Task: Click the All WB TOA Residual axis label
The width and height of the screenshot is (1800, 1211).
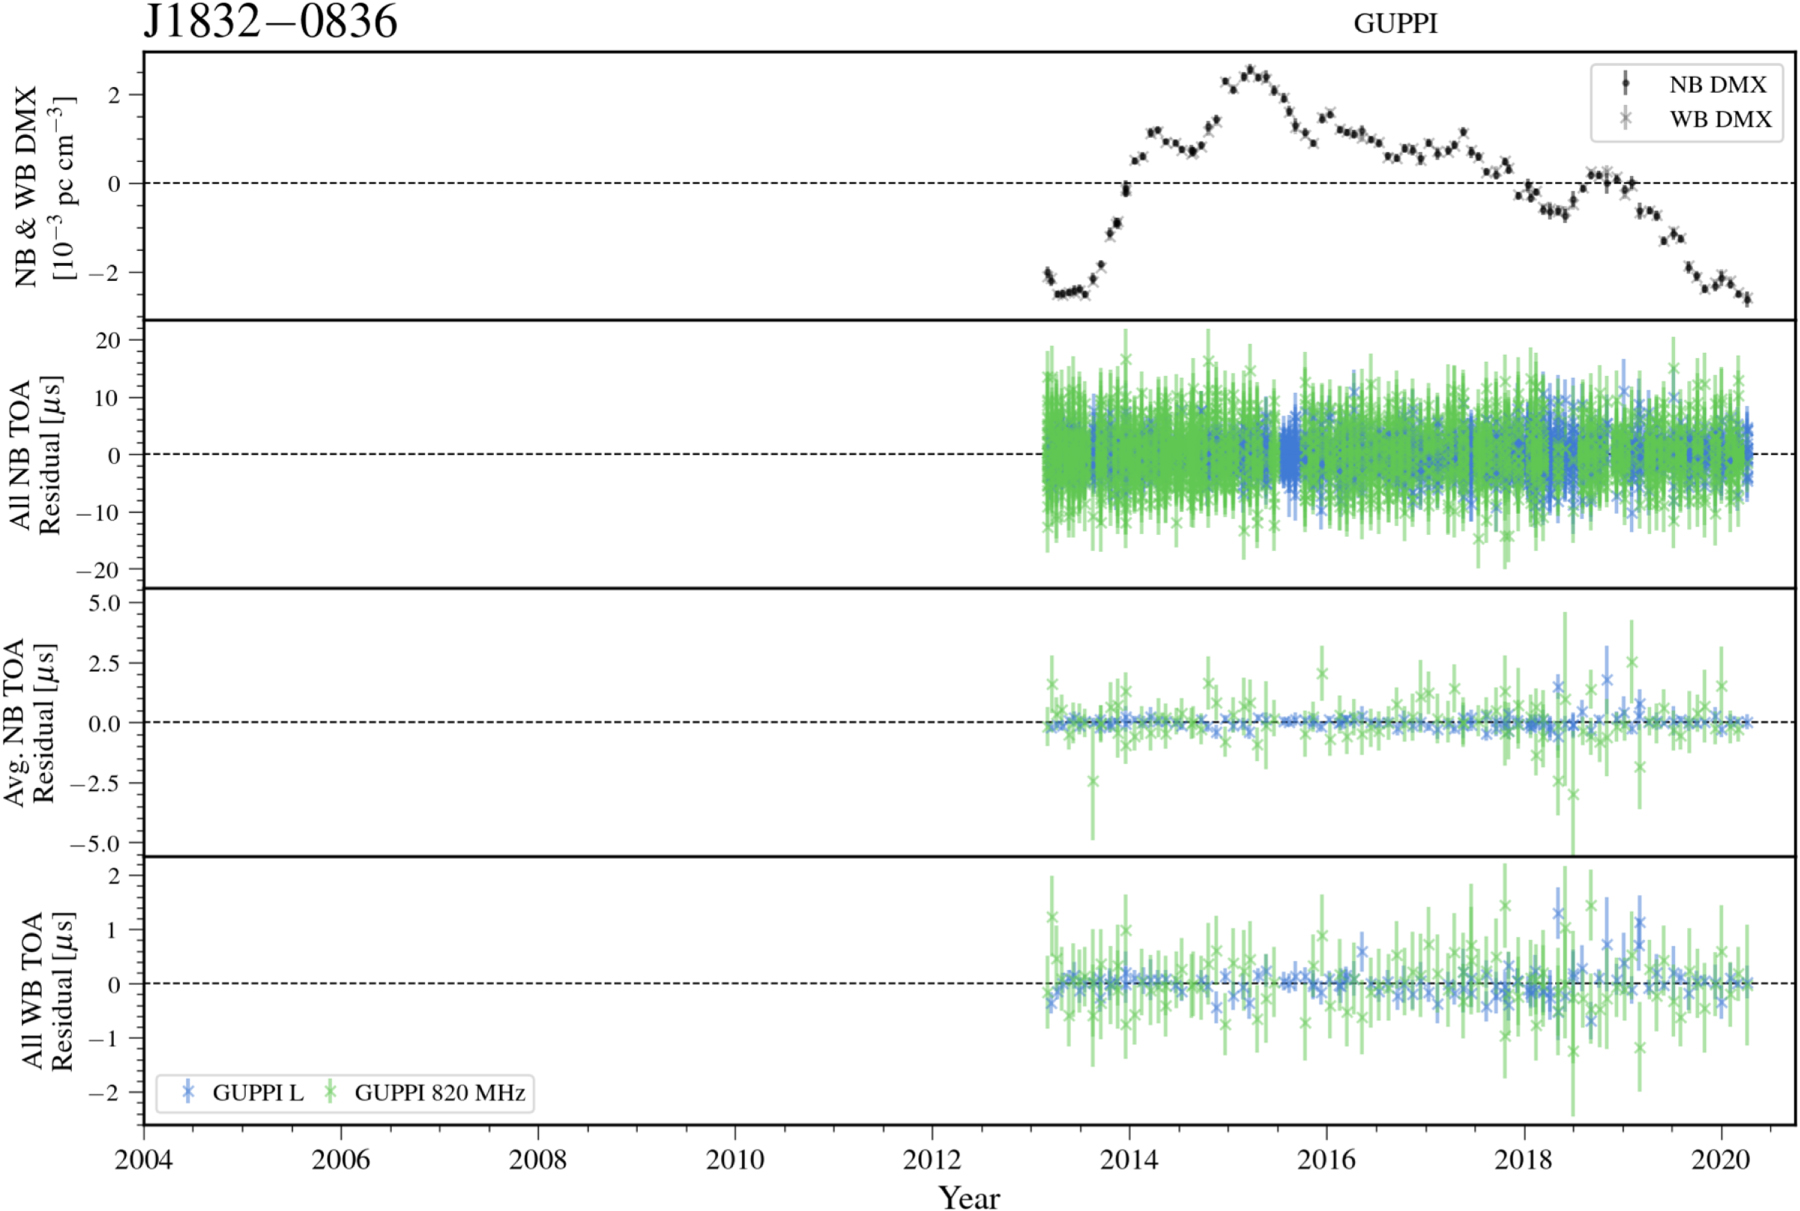Action: pos(47,990)
